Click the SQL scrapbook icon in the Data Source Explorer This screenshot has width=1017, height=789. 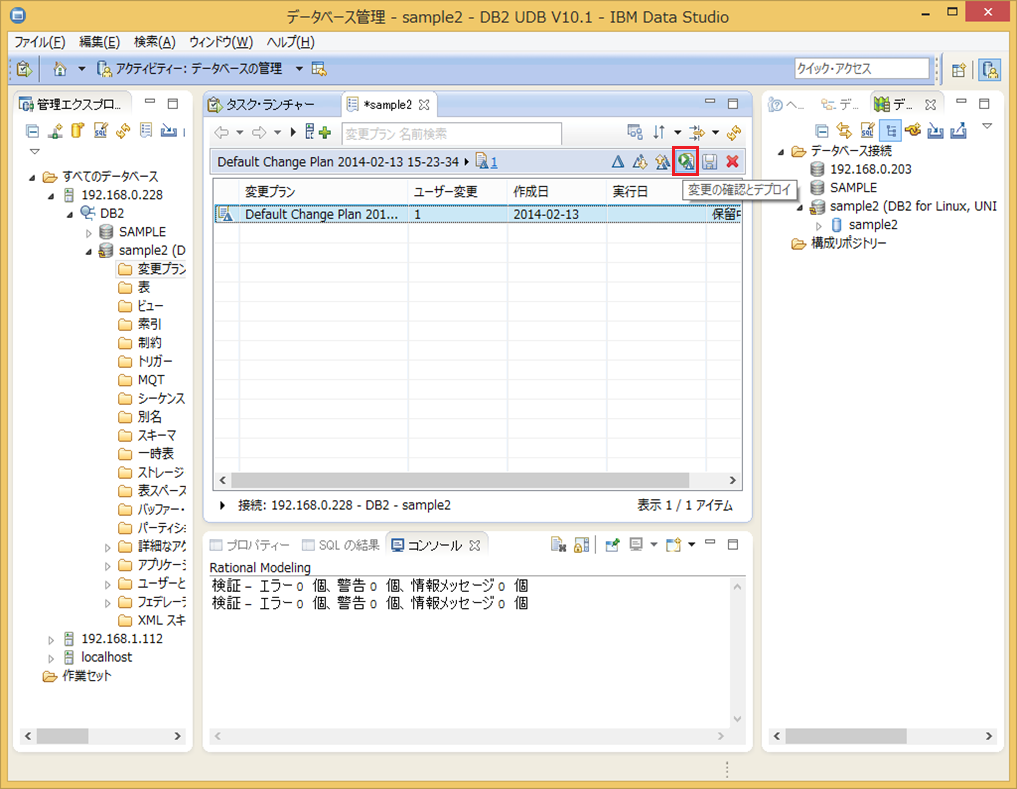point(867,131)
